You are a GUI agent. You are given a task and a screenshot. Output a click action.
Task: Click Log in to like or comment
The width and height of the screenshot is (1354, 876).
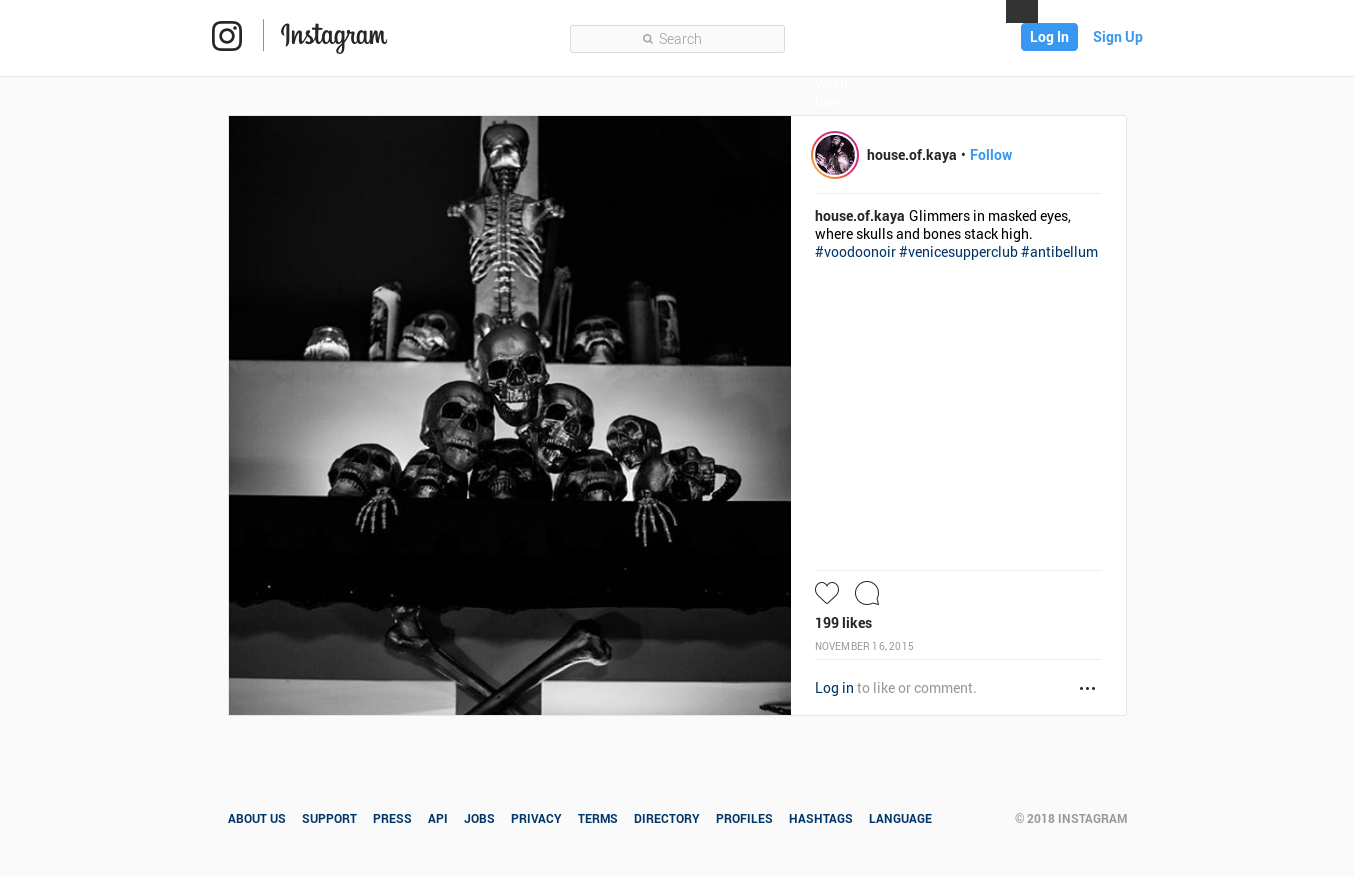pos(834,688)
